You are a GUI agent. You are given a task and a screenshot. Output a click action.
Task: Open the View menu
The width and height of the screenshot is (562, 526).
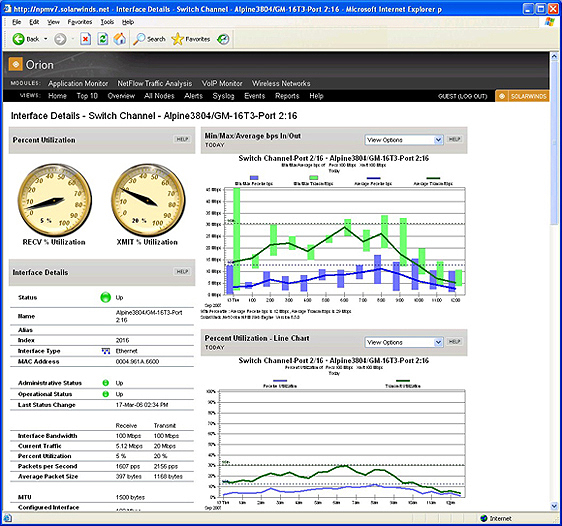(53, 22)
